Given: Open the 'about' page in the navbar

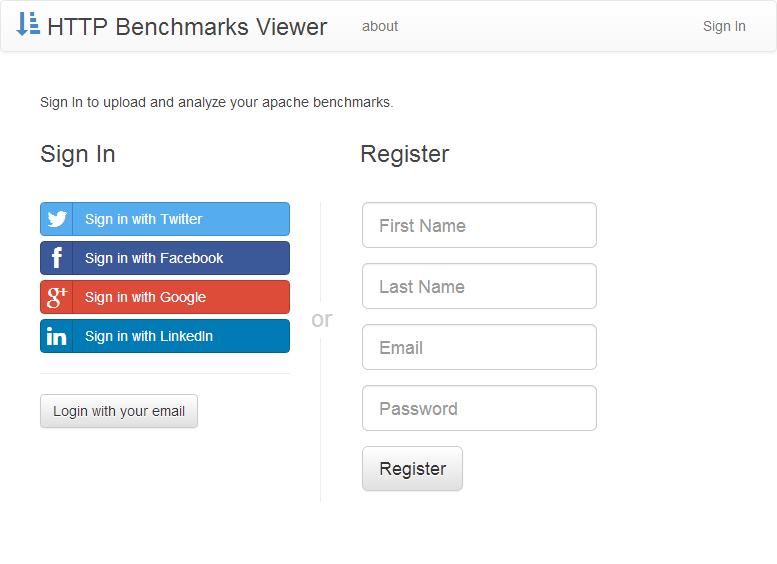Looking at the screenshot, I should tap(380, 26).
